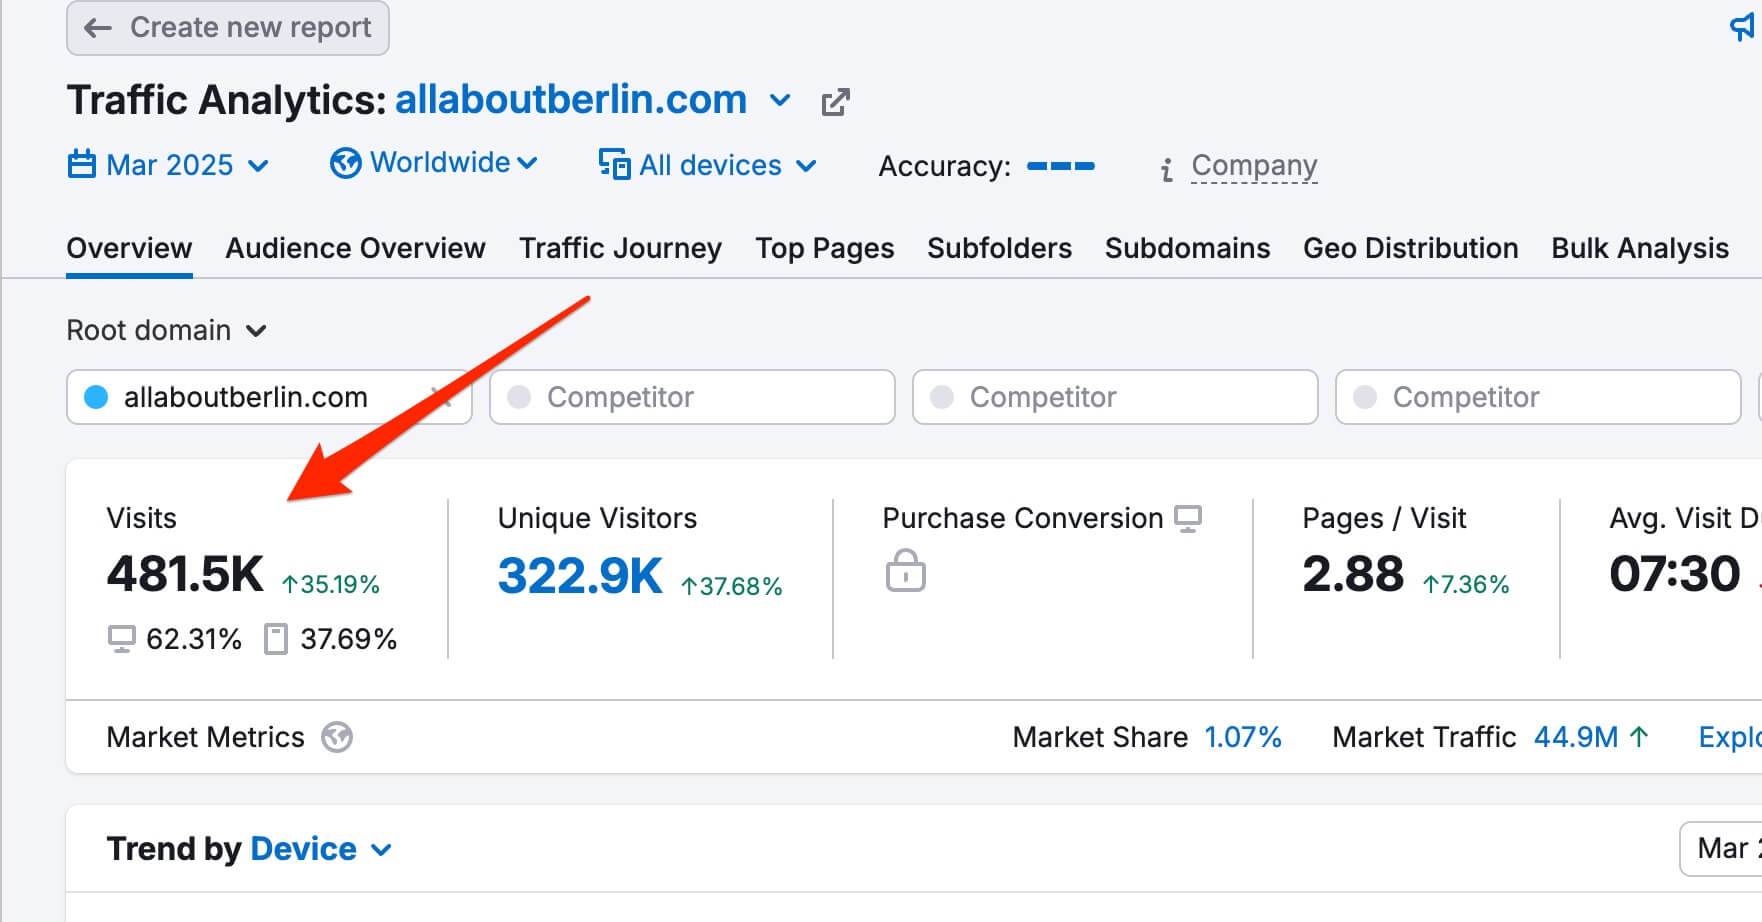The width and height of the screenshot is (1762, 922).
Task: Click the first Competitor input field
Action: click(692, 397)
